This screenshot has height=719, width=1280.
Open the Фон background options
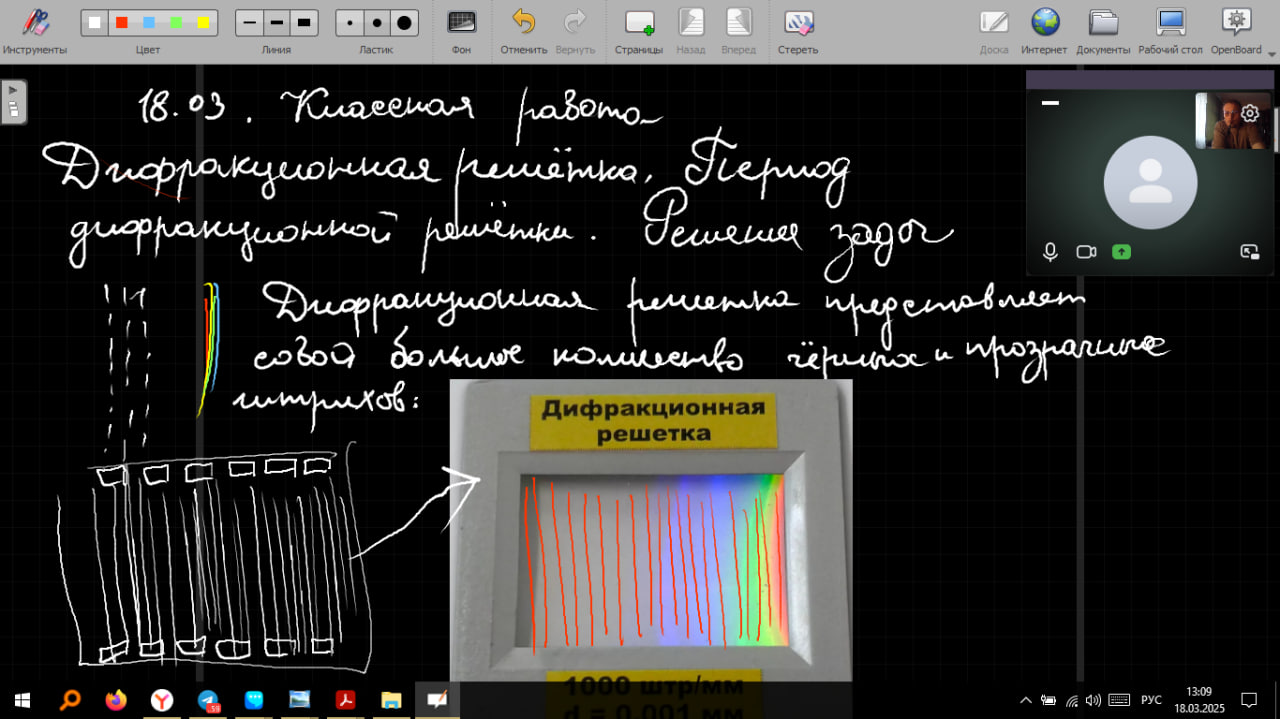point(461,30)
